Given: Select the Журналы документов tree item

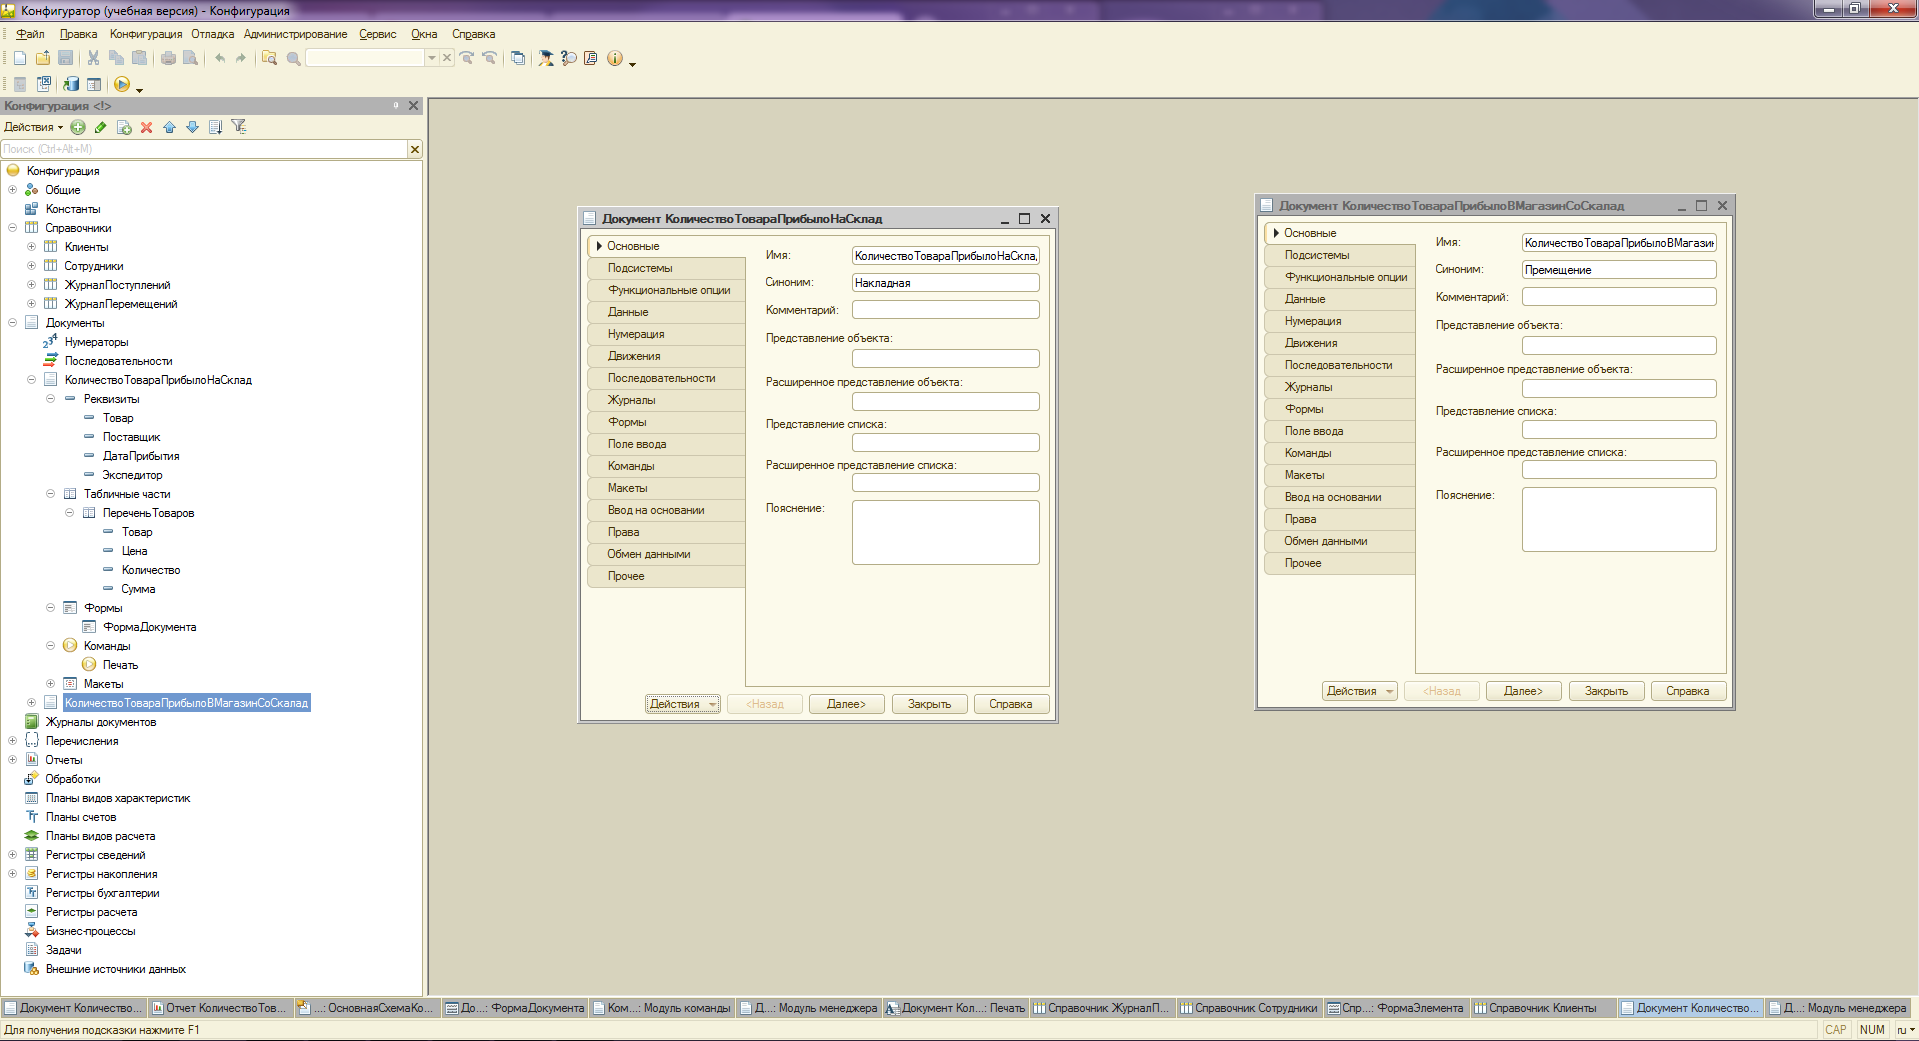Looking at the screenshot, I should tap(101, 722).
